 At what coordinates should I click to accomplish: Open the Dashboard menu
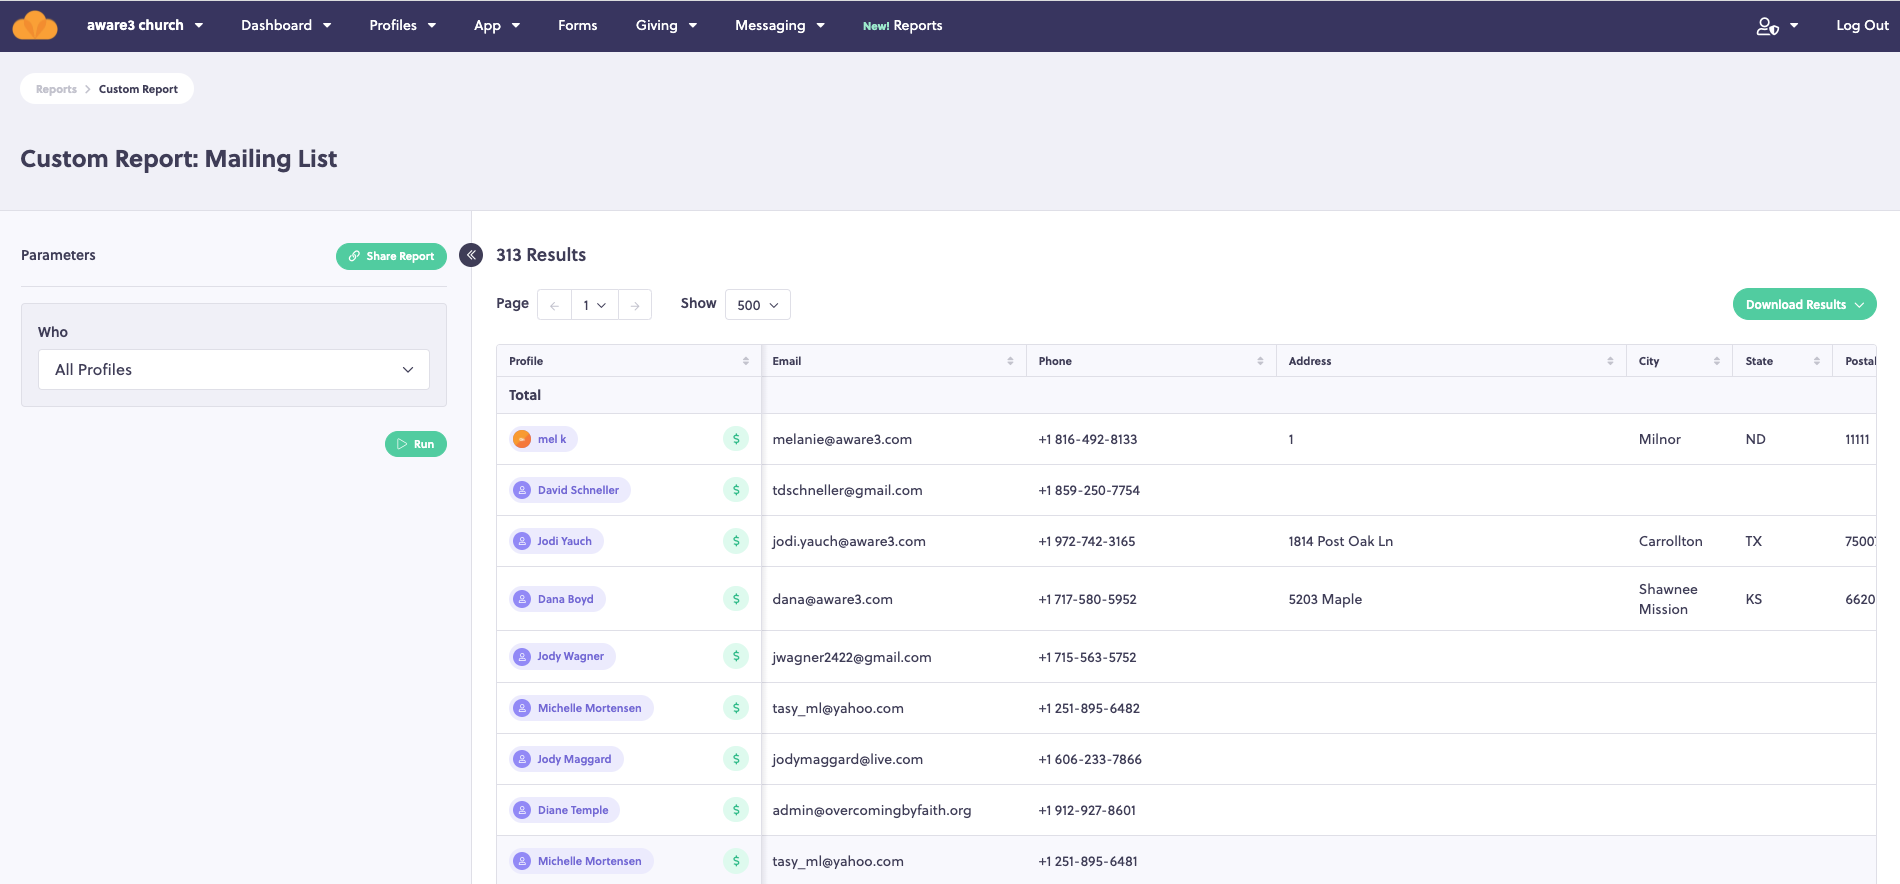[x=286, y=25]
